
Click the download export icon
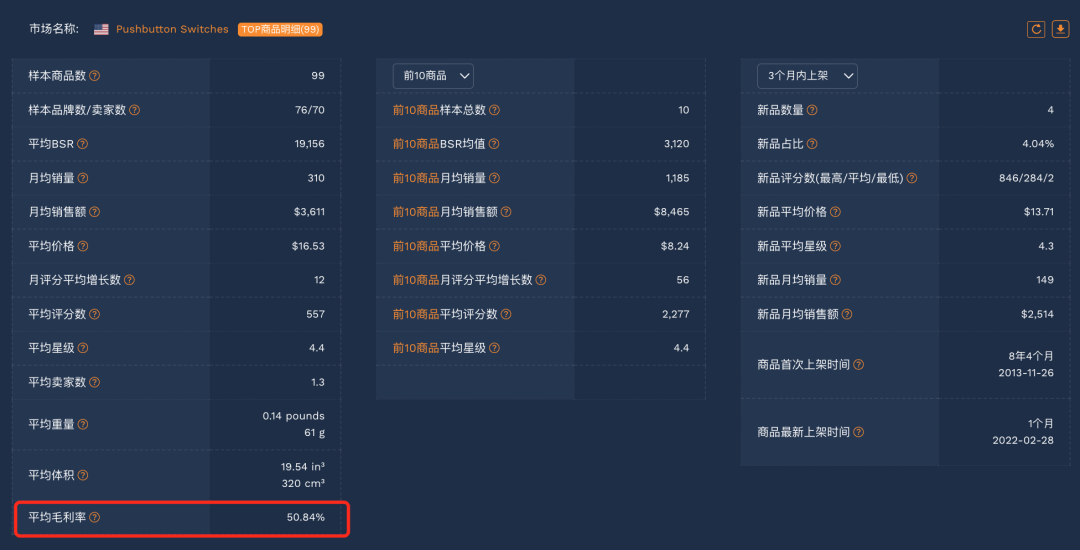coord(1061,29)
